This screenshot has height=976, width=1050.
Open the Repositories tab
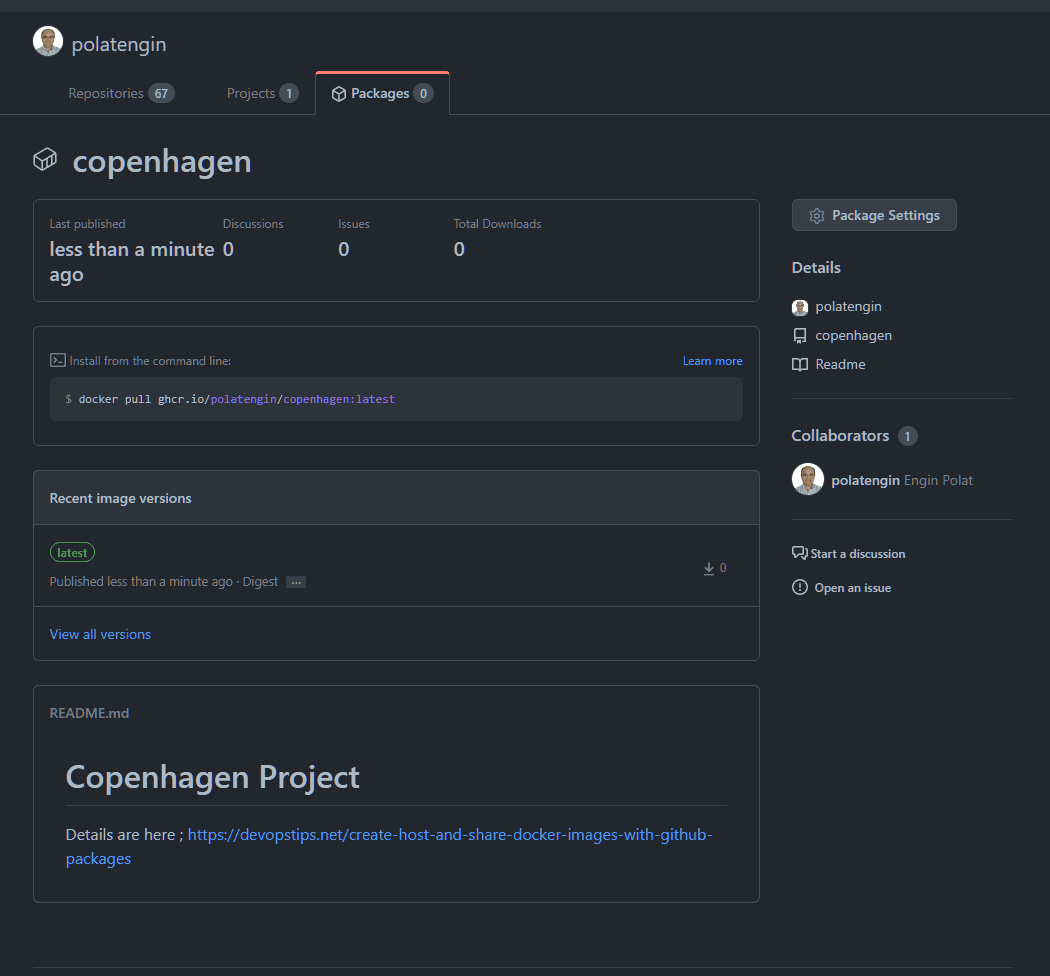tap(120, 93)
